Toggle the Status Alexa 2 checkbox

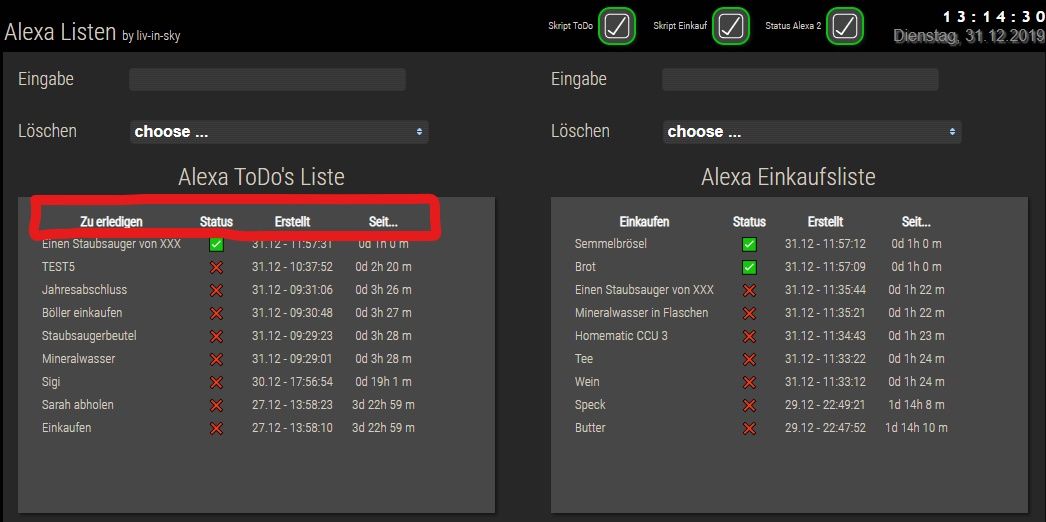click(x=845, y=27)
